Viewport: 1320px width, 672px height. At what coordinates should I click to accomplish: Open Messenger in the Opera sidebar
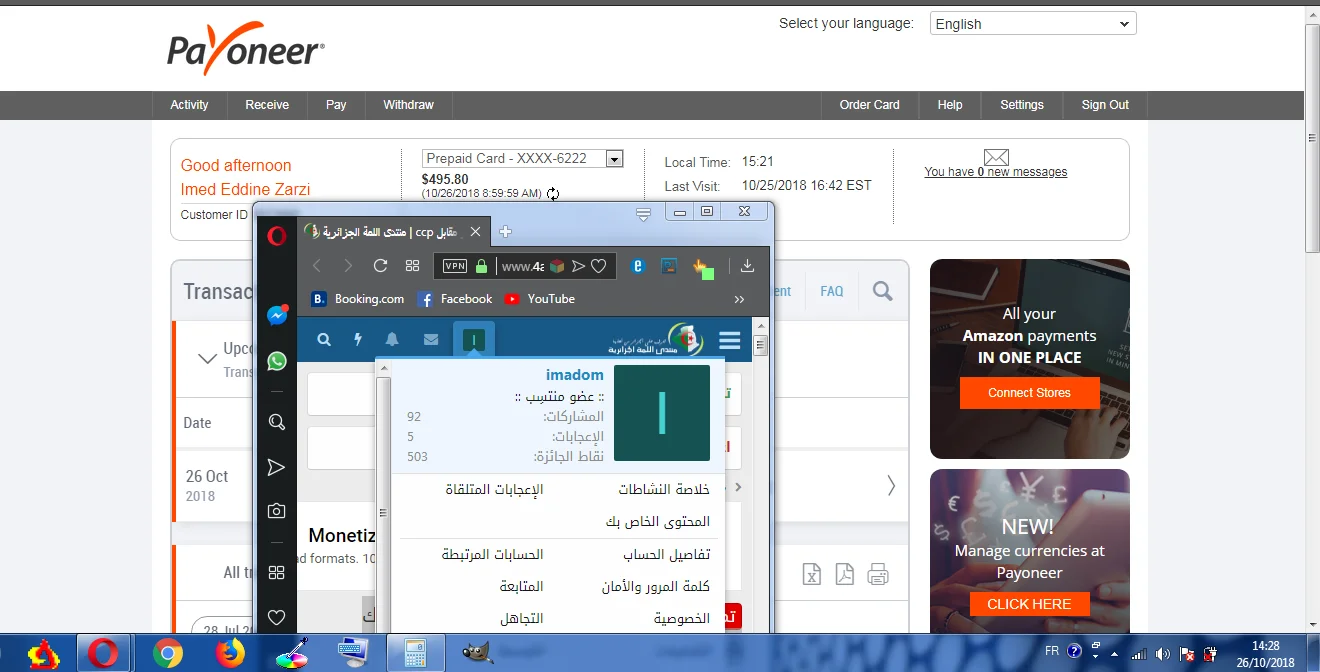[x=277, y=315]
